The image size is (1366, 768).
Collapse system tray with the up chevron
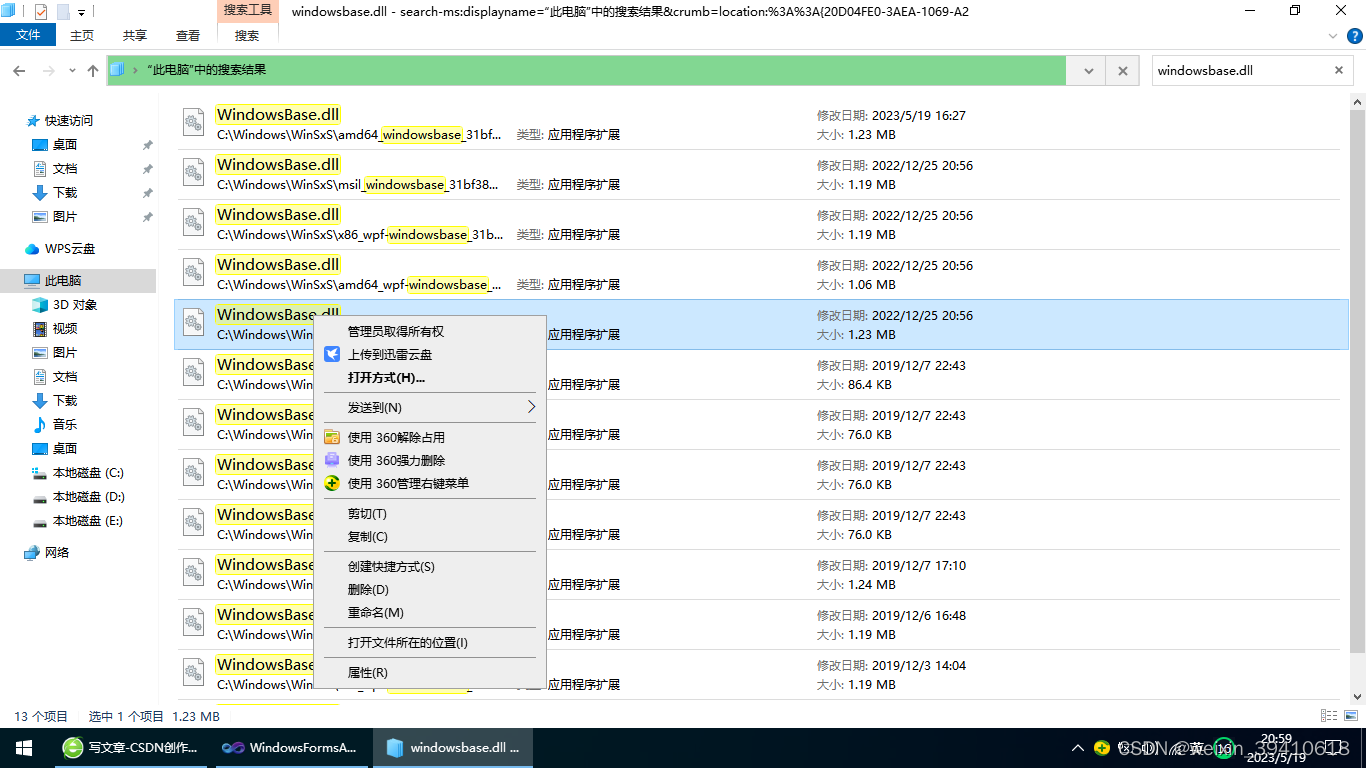point(1078,747)
